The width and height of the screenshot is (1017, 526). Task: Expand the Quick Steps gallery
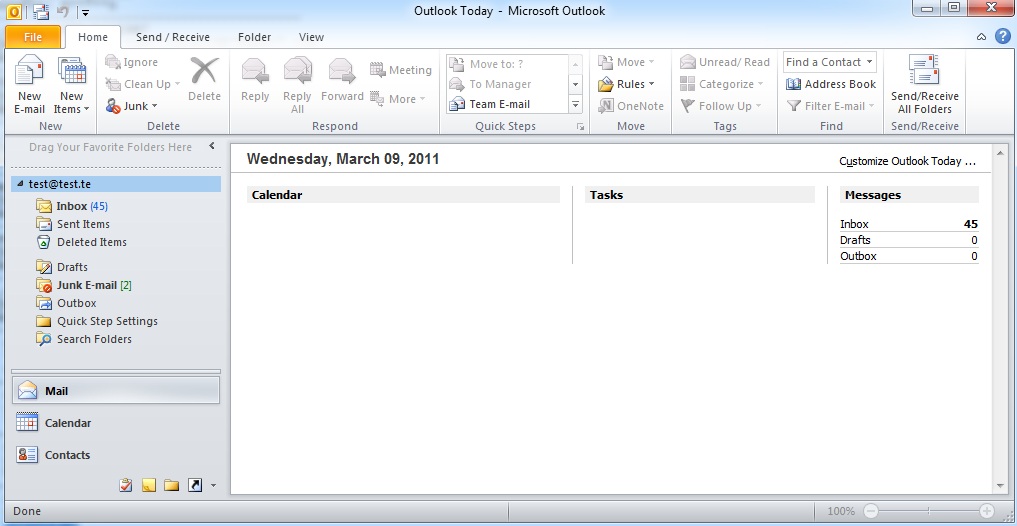pyautogui.click(x=575, y=104)
